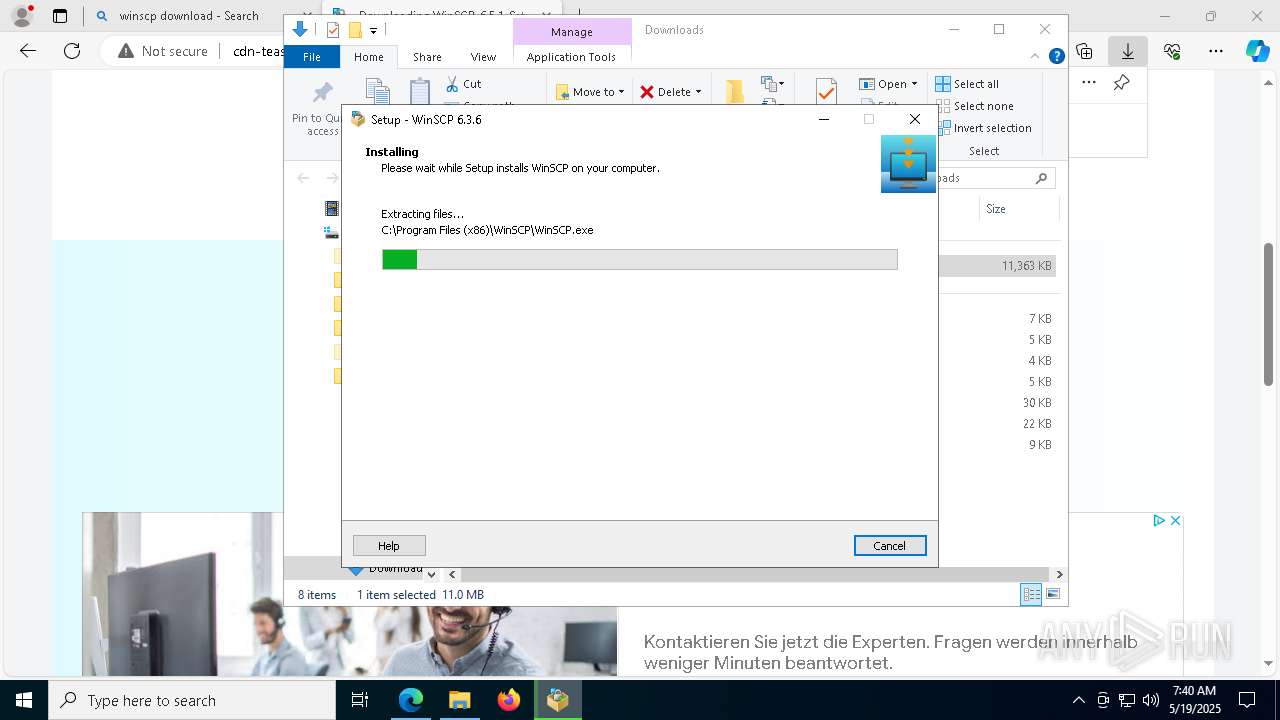Viewport: 1280px width, 720px height.
Task: Pin to Quick access in Explorer
Action: pyautogui.click(x=321, y=108)
